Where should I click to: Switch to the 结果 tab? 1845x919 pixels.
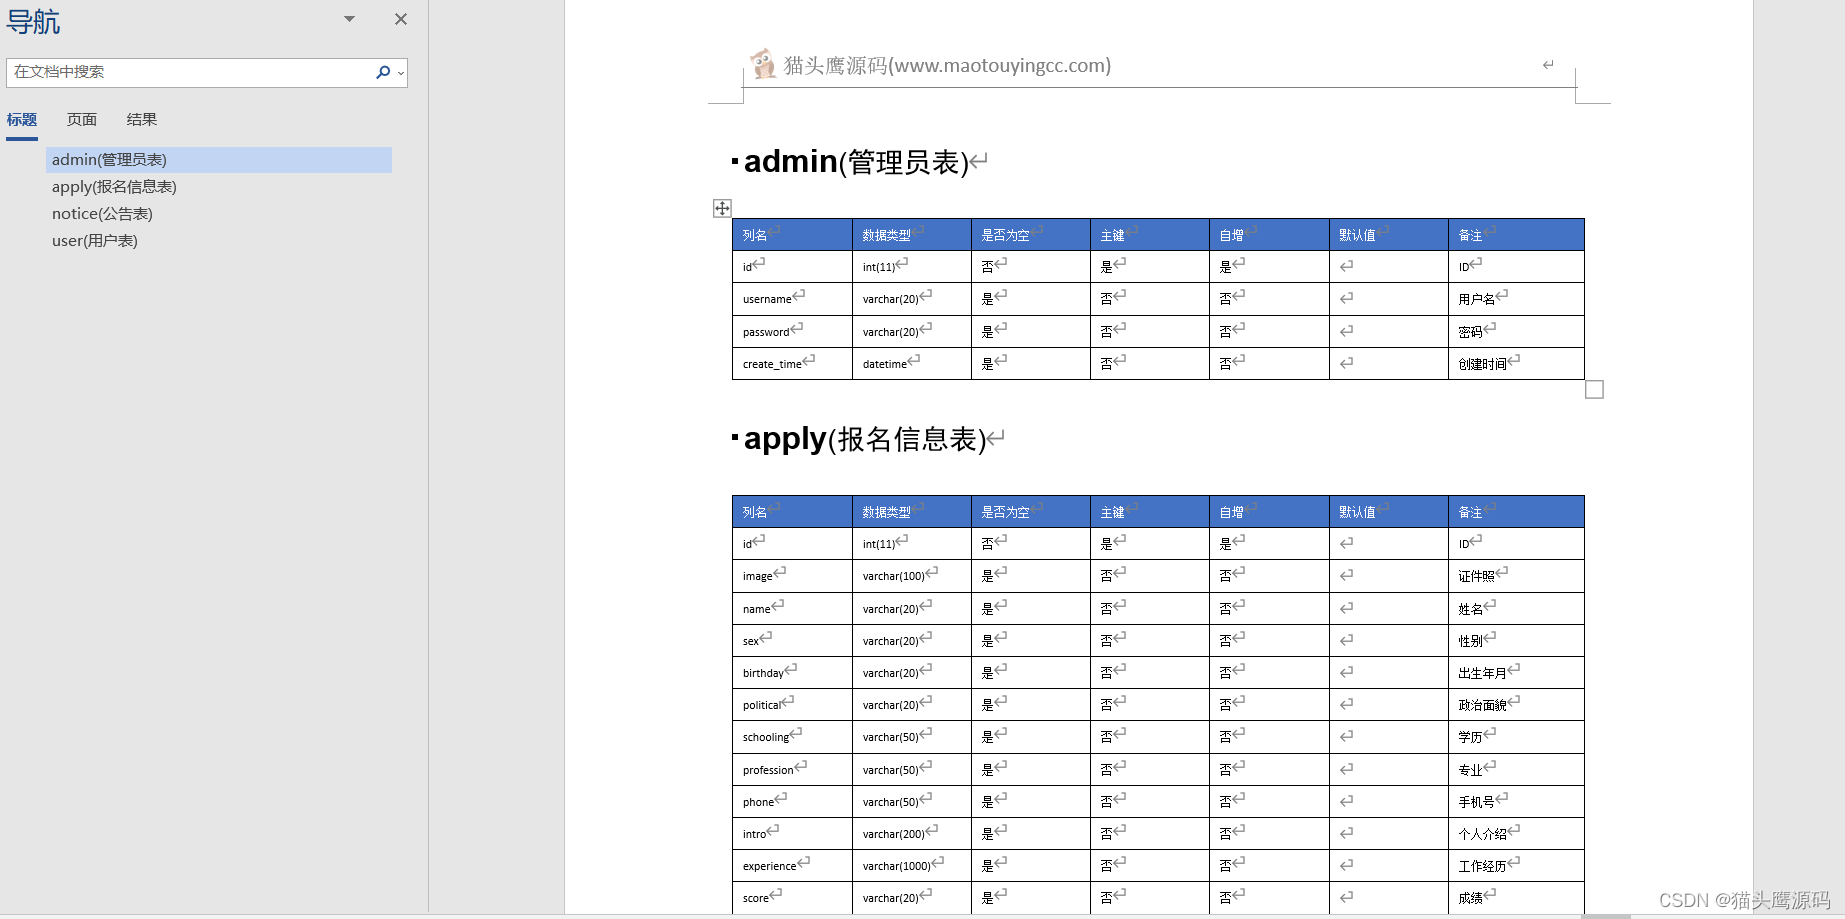click(142, 120)
